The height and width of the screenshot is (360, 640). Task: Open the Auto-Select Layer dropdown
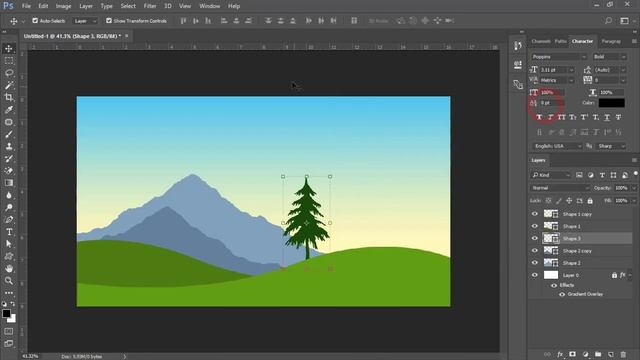85,21
